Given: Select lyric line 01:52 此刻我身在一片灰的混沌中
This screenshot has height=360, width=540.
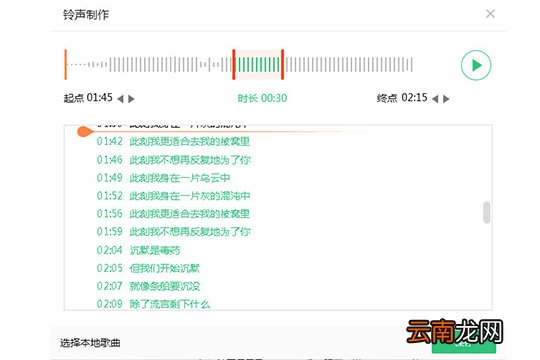Looking at the screenshot, I should (173, 196).
